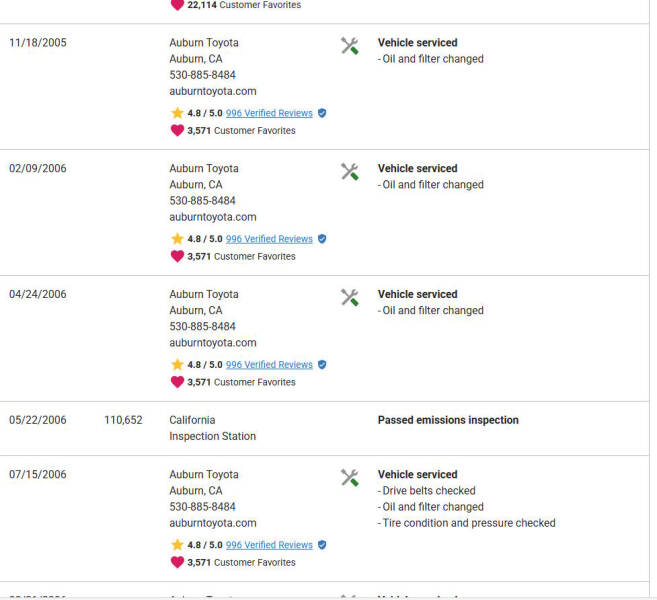Click the heart icon beside 22,114 Customer Favorites
The height and width of the screenshot is (600, 657).
point(177,5)
